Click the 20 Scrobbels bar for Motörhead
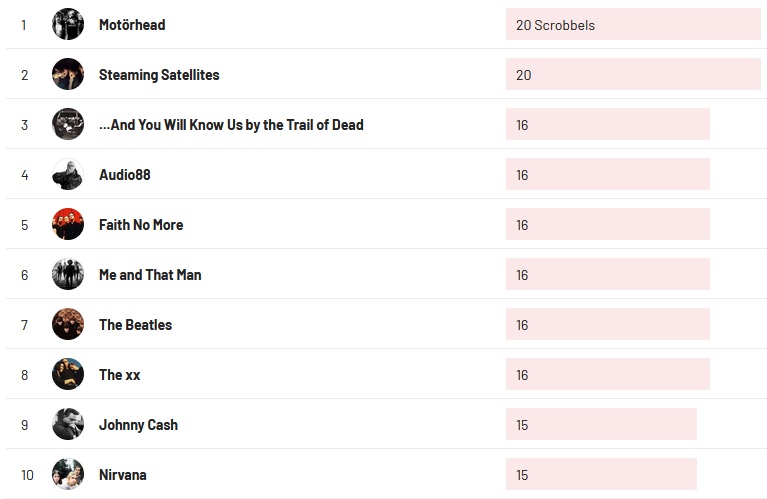 pyautogui.click(x=633, y=25)
